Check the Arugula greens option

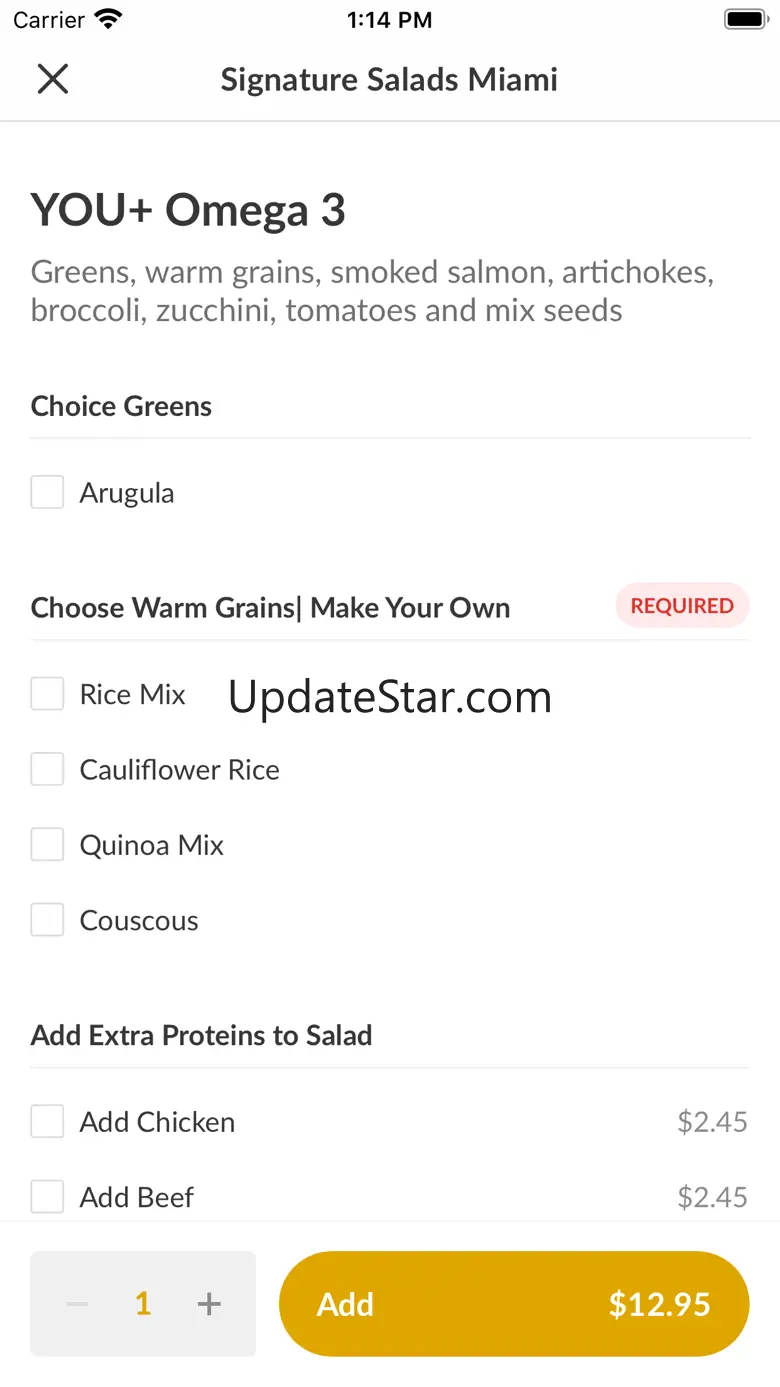tap(47, 492)
